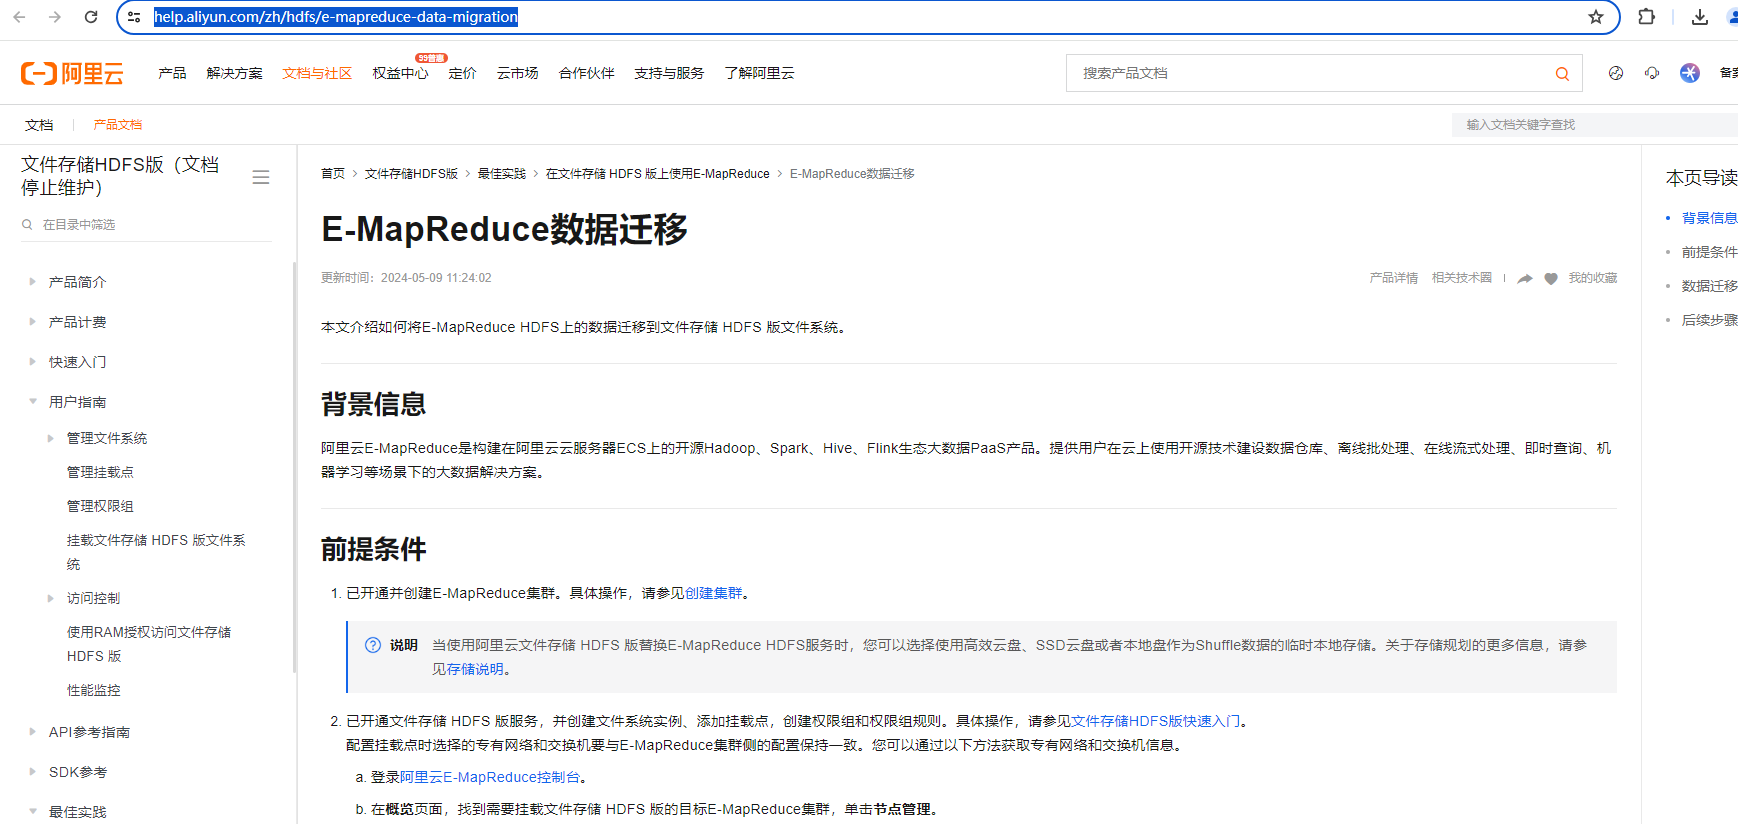Screen dimensions: 1738x824
Task: Open 阿里云E-MapReduce控制台 link
Action: coord(490,777)
